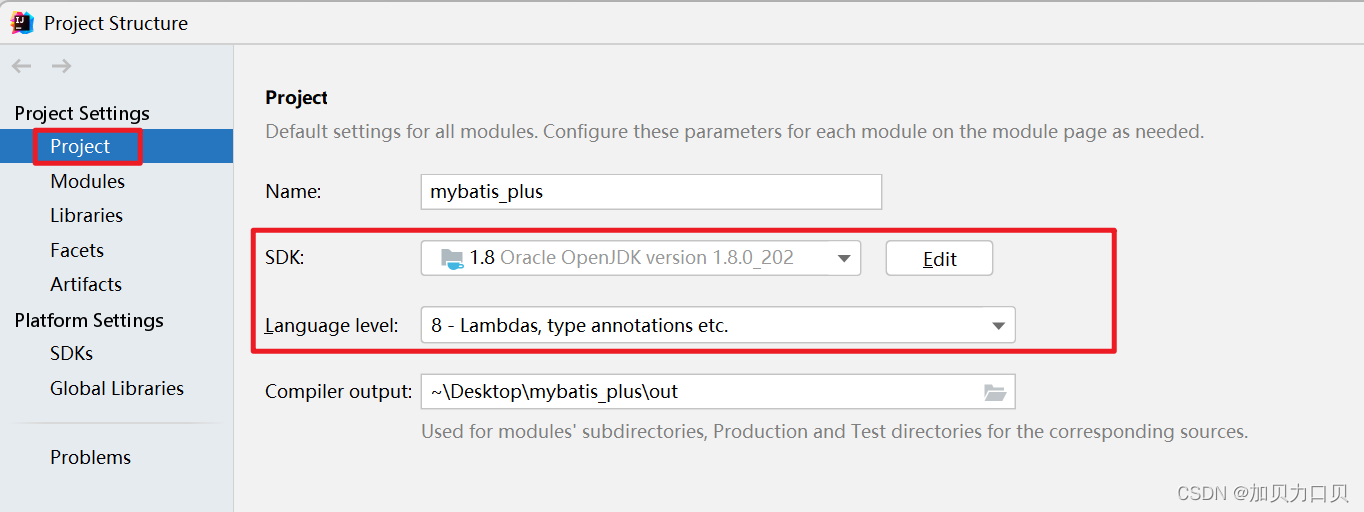This screenshot has width=1364, height=512.
Task: Expand the Language level dropdown arrow
Action: coord(998,326)
